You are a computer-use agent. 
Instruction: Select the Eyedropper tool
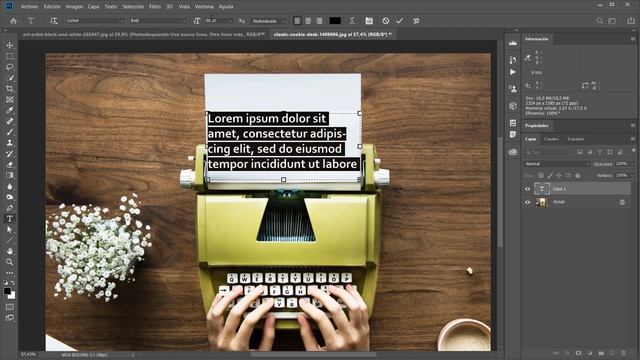pos(10,110)
